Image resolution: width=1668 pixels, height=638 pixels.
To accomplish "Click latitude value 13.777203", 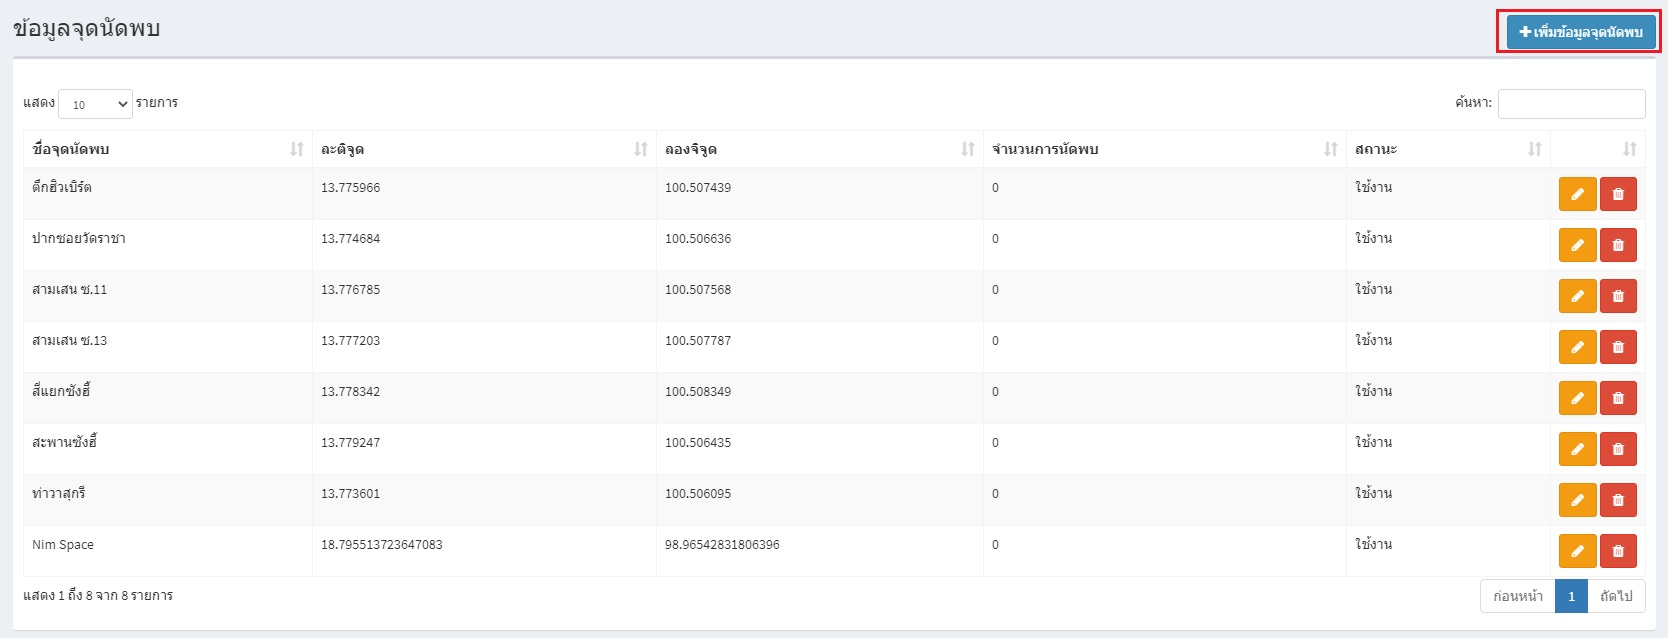I will (x=350, y=341).
